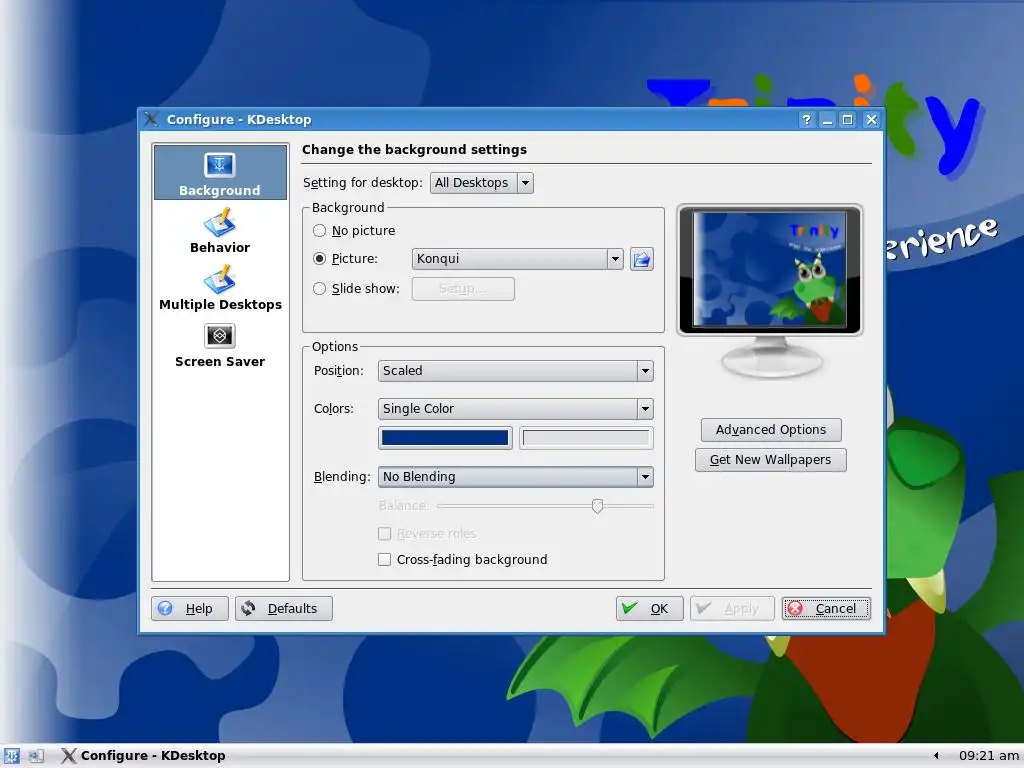Open the Trinity K menu in the taskbar

12,756
